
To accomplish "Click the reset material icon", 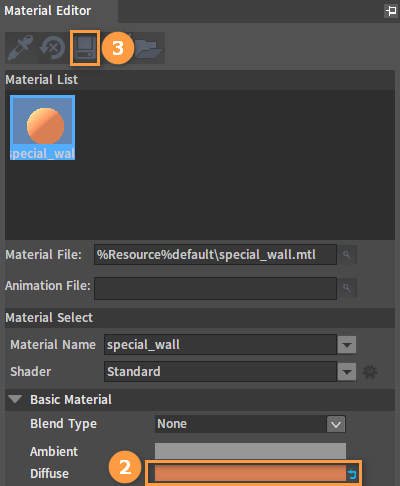I will pyautogui.click(x=52, y=48).
